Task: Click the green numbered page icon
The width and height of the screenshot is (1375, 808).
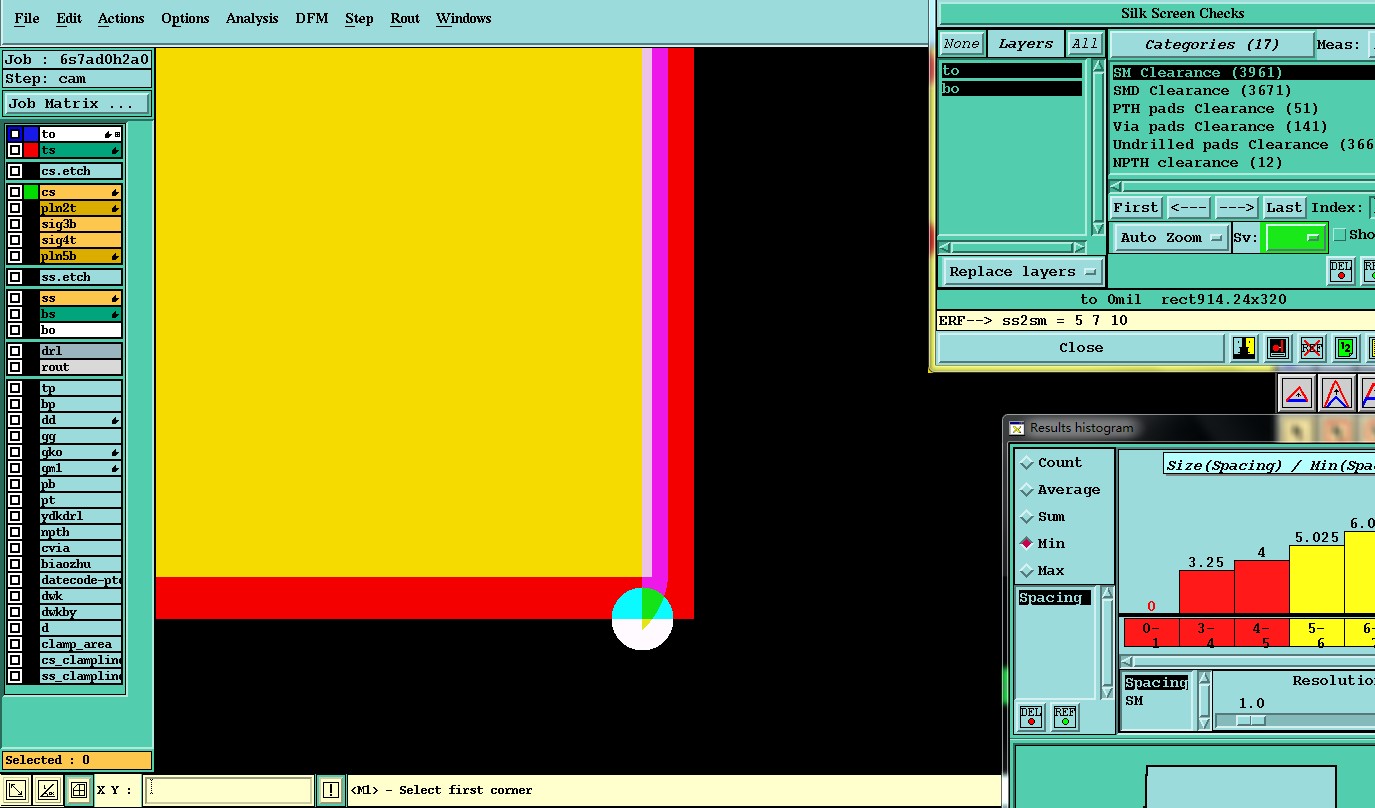Action: (1345, 347)
